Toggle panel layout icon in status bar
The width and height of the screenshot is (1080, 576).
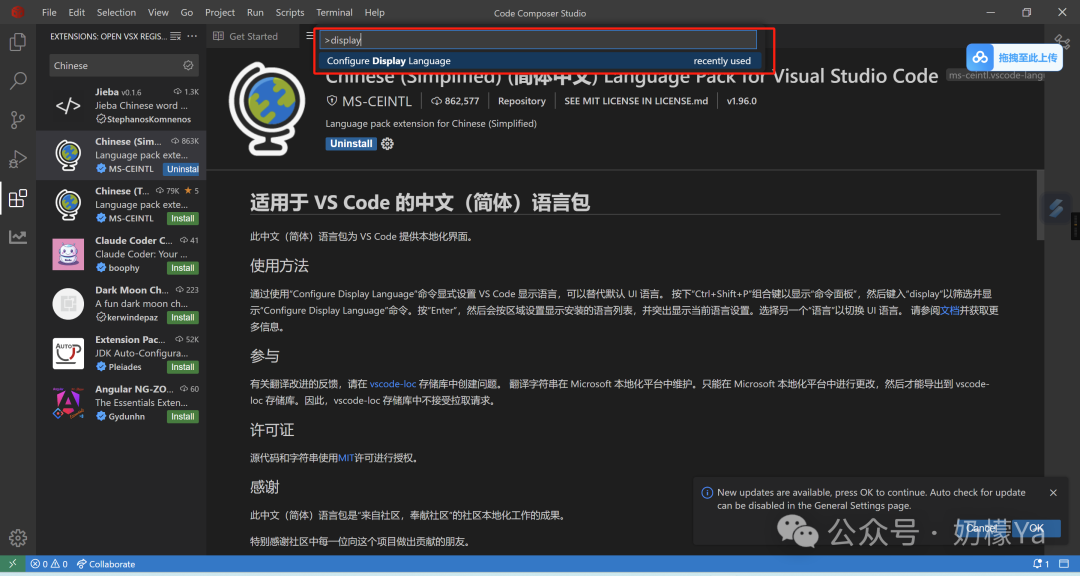pyautogui.click(x=1064, y=564)
